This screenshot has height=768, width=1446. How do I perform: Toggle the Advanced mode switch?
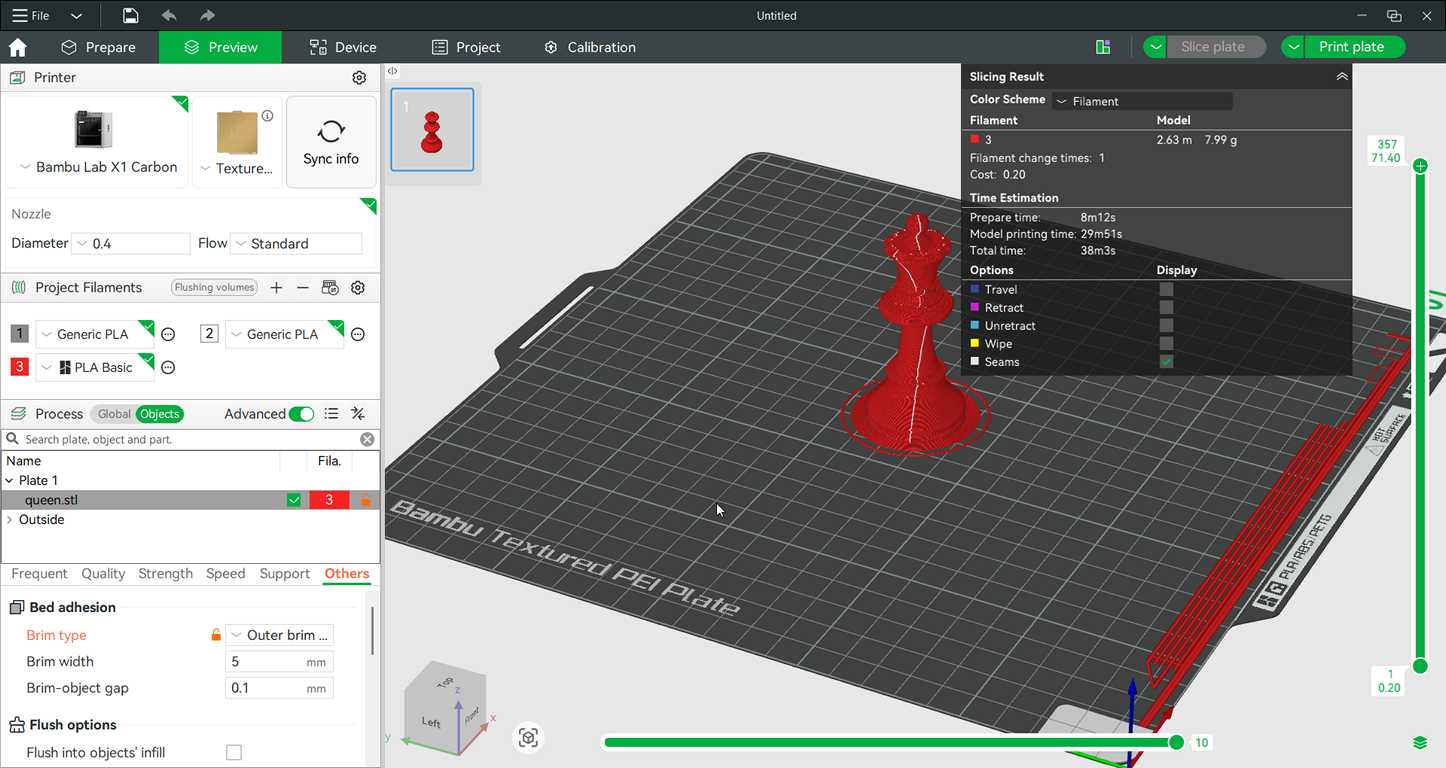pos(301,414)
